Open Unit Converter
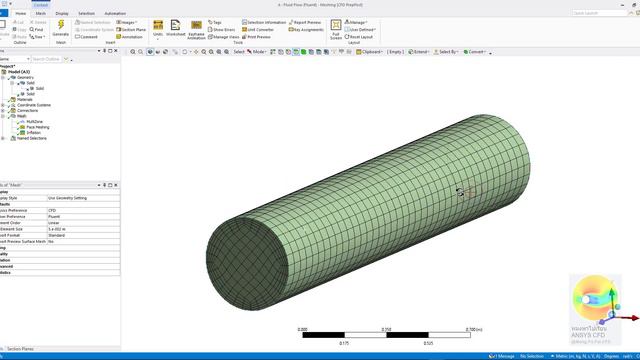Screen dimensions: 640x360 [x=258, y=30]
